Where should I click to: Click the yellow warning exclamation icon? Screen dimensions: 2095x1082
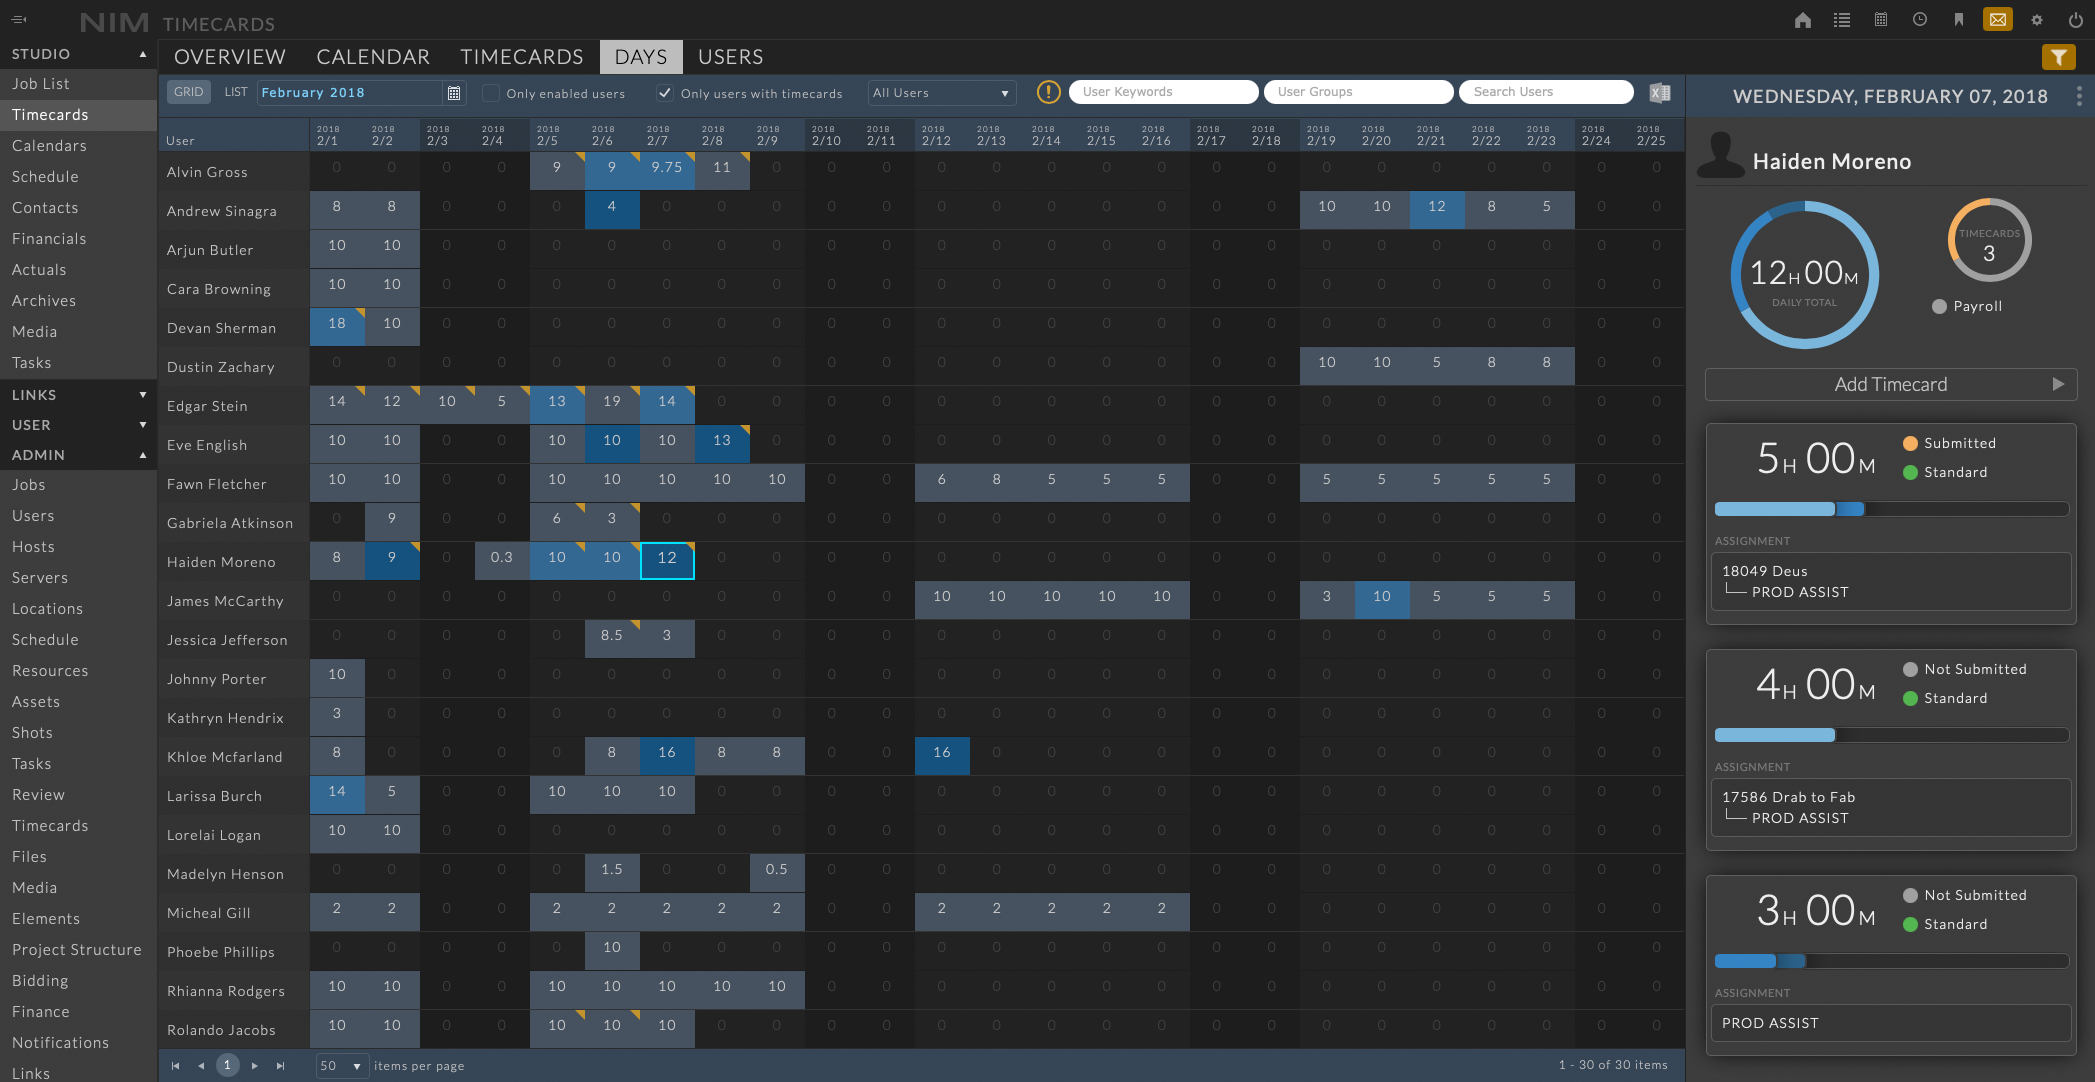click(x=1048, y=92)
